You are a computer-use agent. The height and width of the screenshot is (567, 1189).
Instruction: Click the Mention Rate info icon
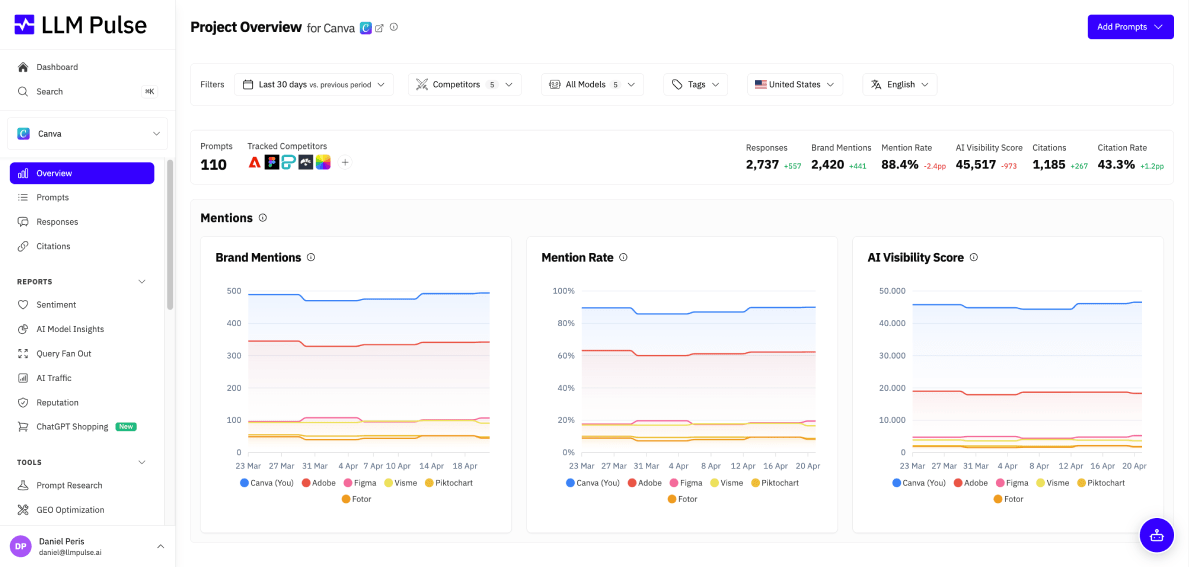(x=623, y=258)
